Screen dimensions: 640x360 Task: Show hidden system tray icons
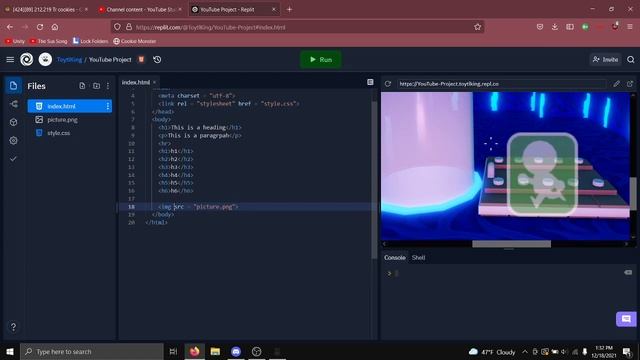525,352
